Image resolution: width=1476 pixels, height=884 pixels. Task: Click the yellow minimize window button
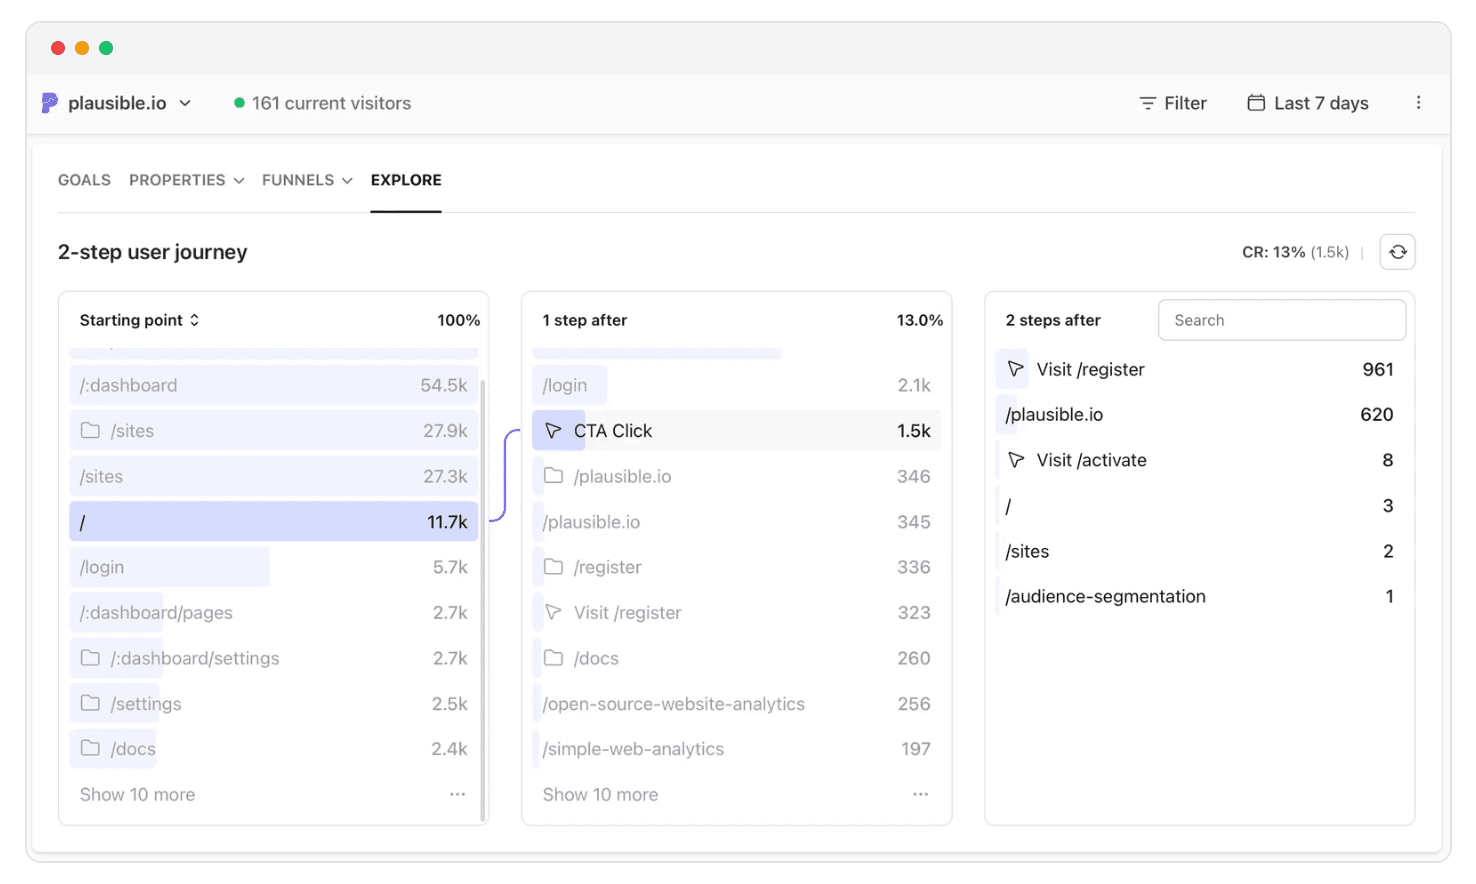click(82, 48)
